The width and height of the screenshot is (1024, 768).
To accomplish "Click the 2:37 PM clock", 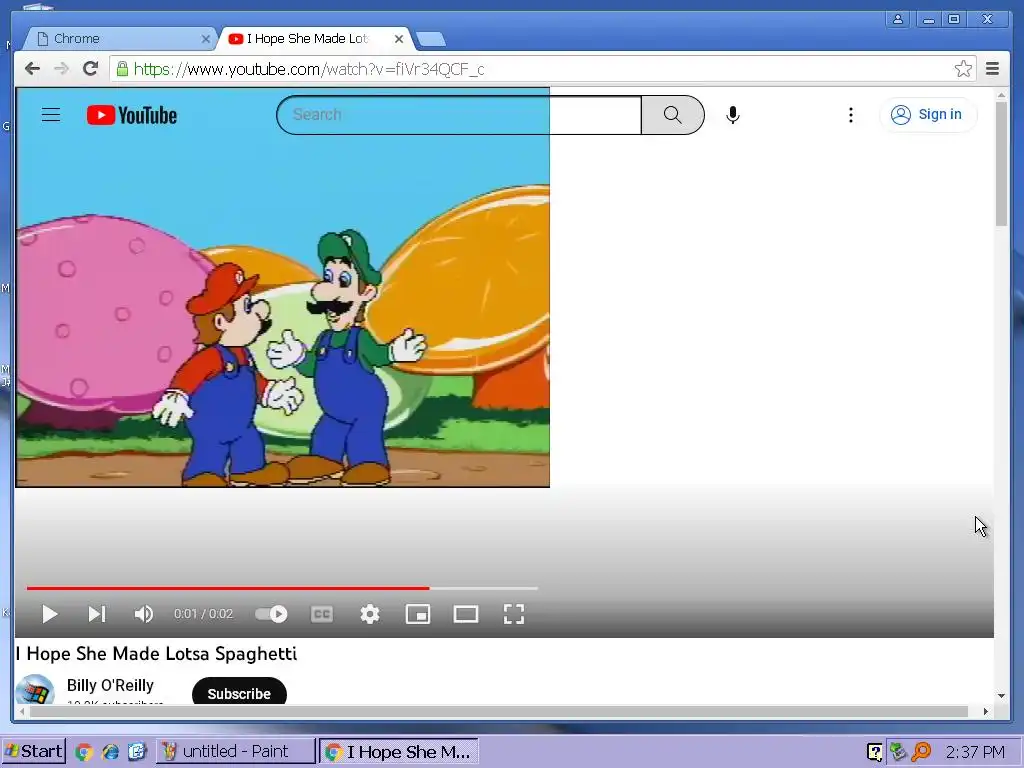I will tap(975, 752).
